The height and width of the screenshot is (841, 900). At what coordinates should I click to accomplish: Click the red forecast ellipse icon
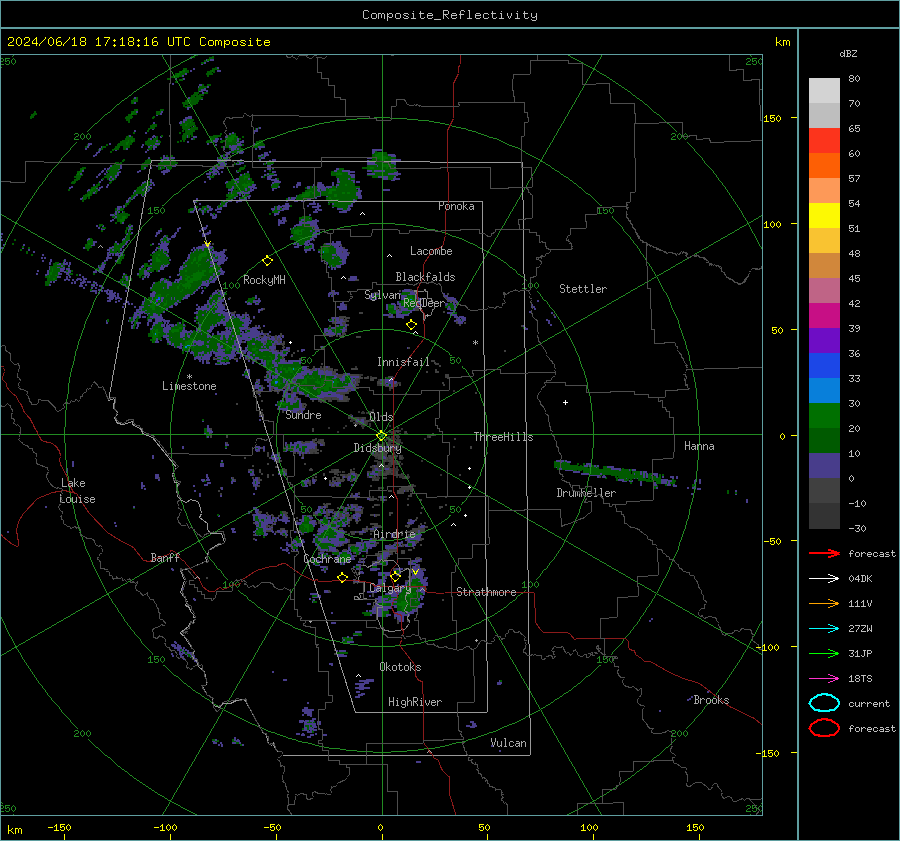(x=824, y=728)
